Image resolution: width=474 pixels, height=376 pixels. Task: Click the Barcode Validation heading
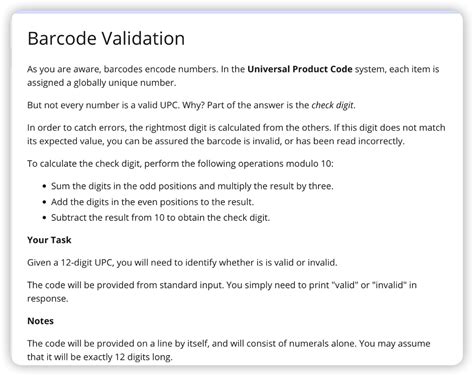click(106, 38)
